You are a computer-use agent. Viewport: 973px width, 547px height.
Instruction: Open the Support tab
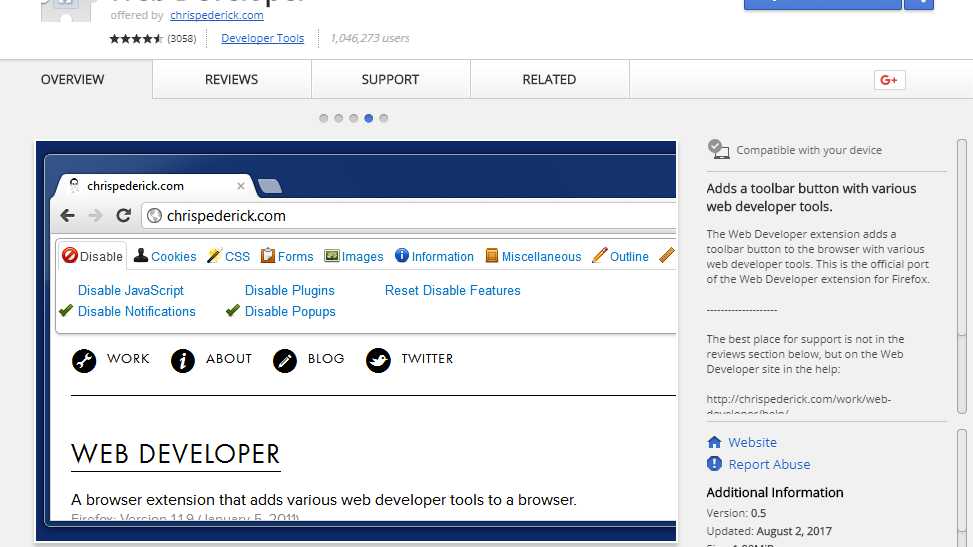(x=390, y=79)
